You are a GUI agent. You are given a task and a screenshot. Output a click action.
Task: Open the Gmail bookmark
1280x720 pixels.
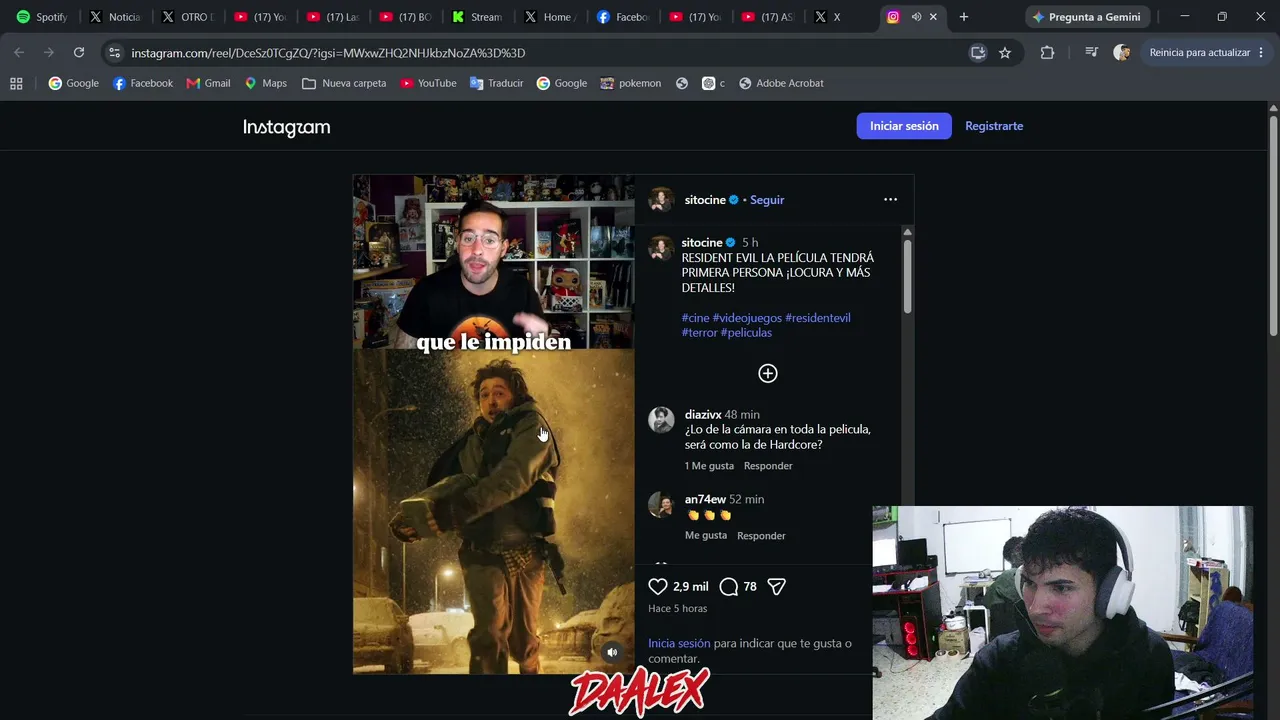click(x=208, y=83)
